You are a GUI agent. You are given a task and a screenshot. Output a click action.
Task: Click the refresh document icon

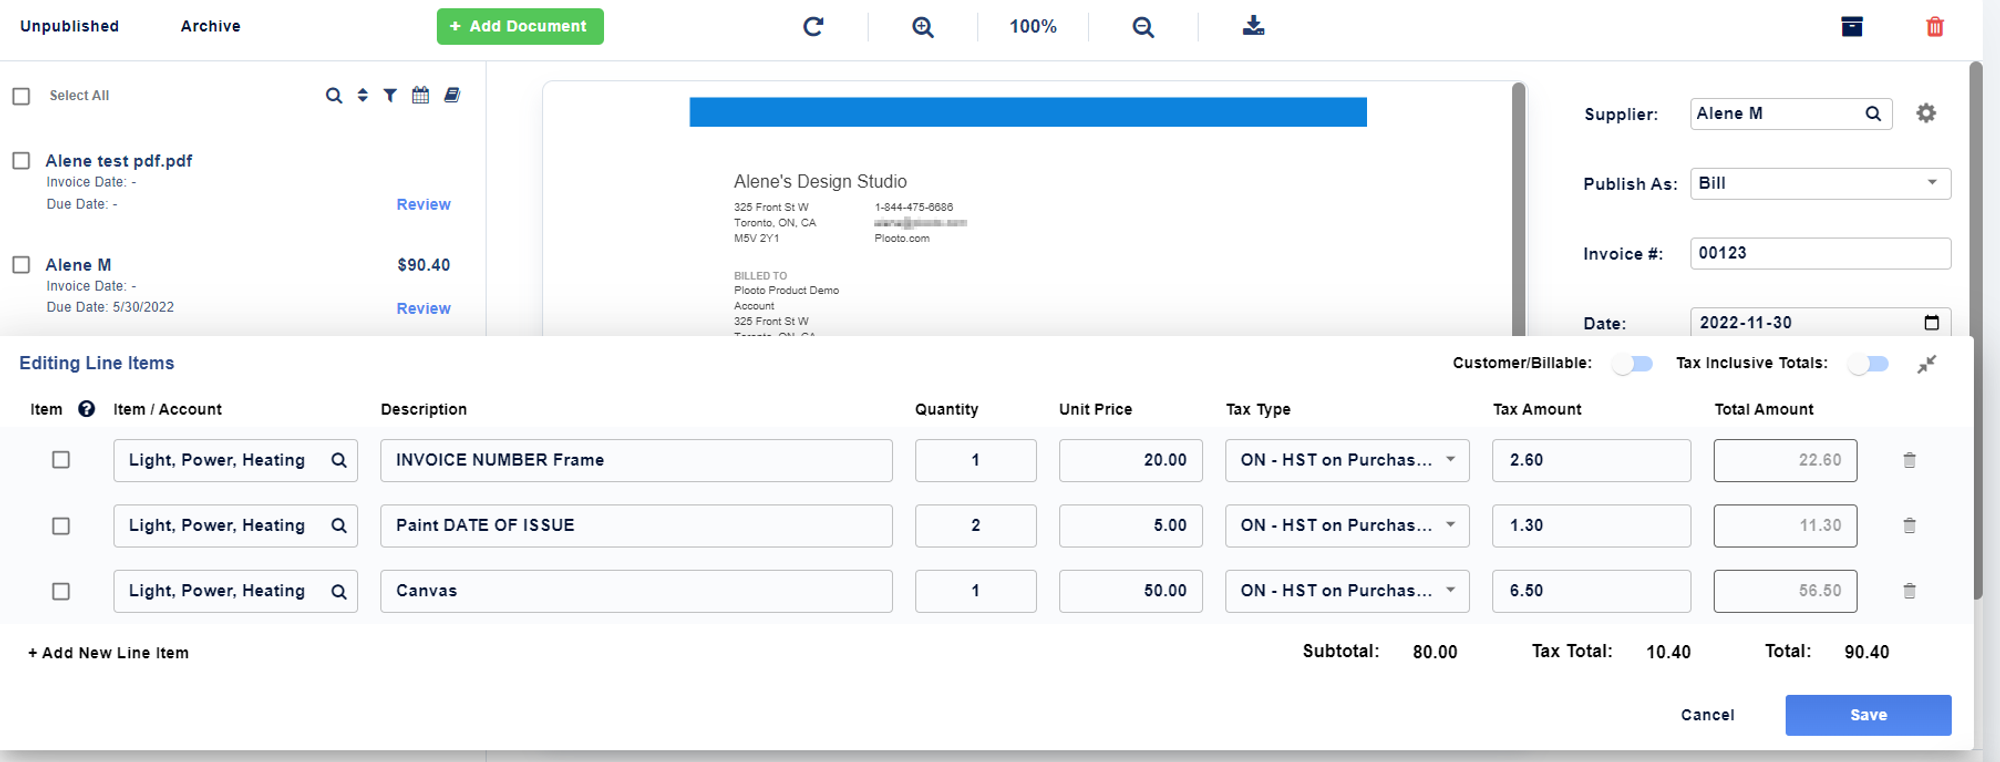click(813, 27)
